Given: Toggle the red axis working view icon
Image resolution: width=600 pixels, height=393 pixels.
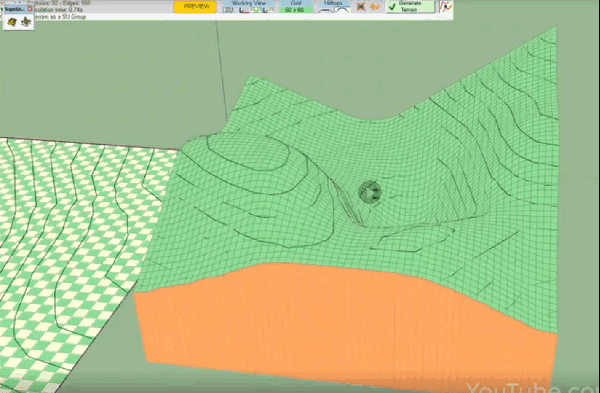Looking at the screenshot, I should click(245, 10).
